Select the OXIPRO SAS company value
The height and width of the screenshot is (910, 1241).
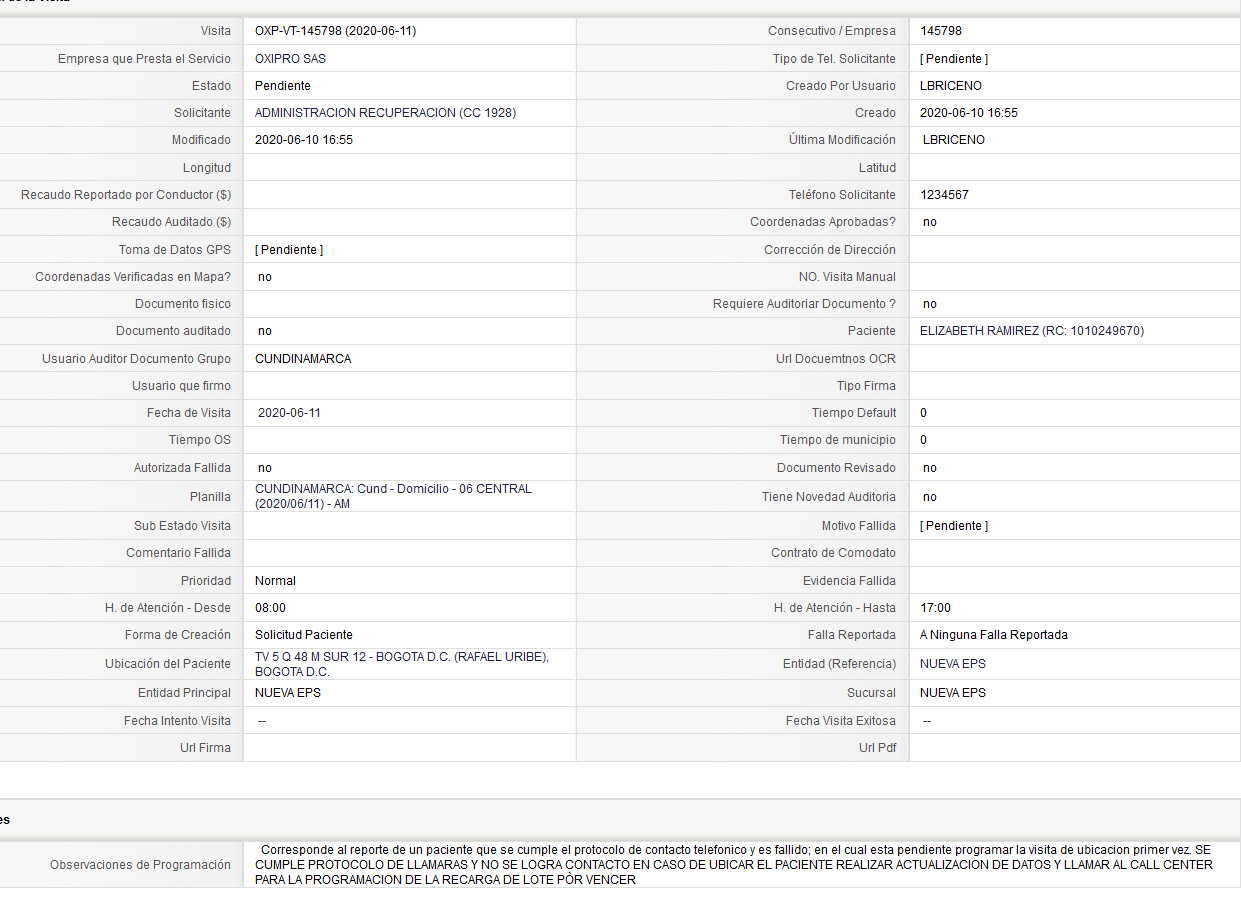[290, 59]
